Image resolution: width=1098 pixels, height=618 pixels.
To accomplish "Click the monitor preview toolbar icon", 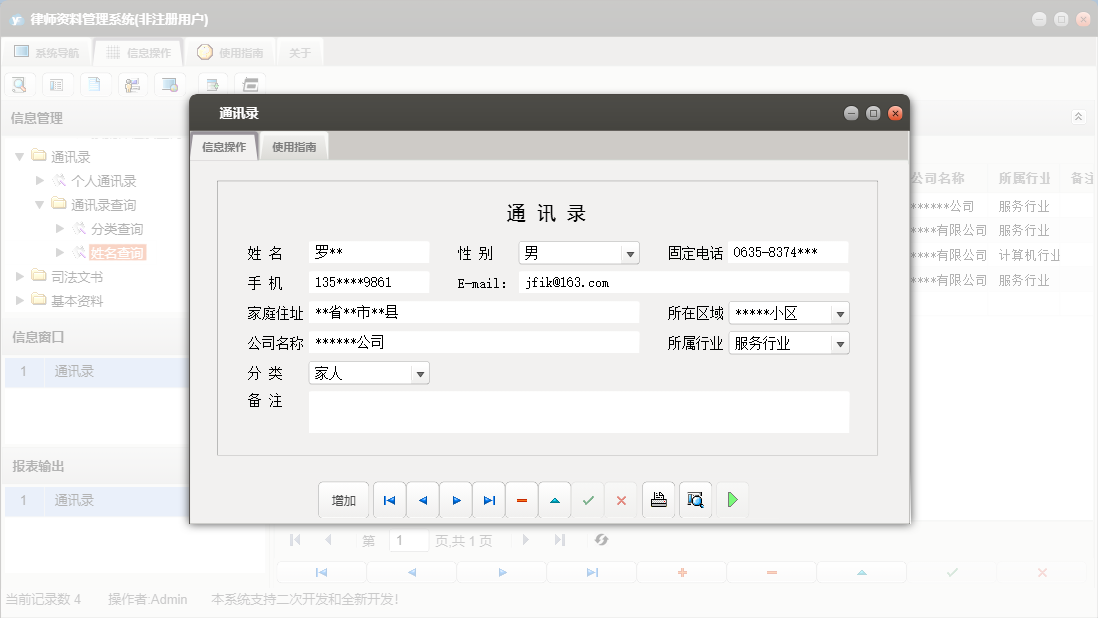I will tap(170, 84).
